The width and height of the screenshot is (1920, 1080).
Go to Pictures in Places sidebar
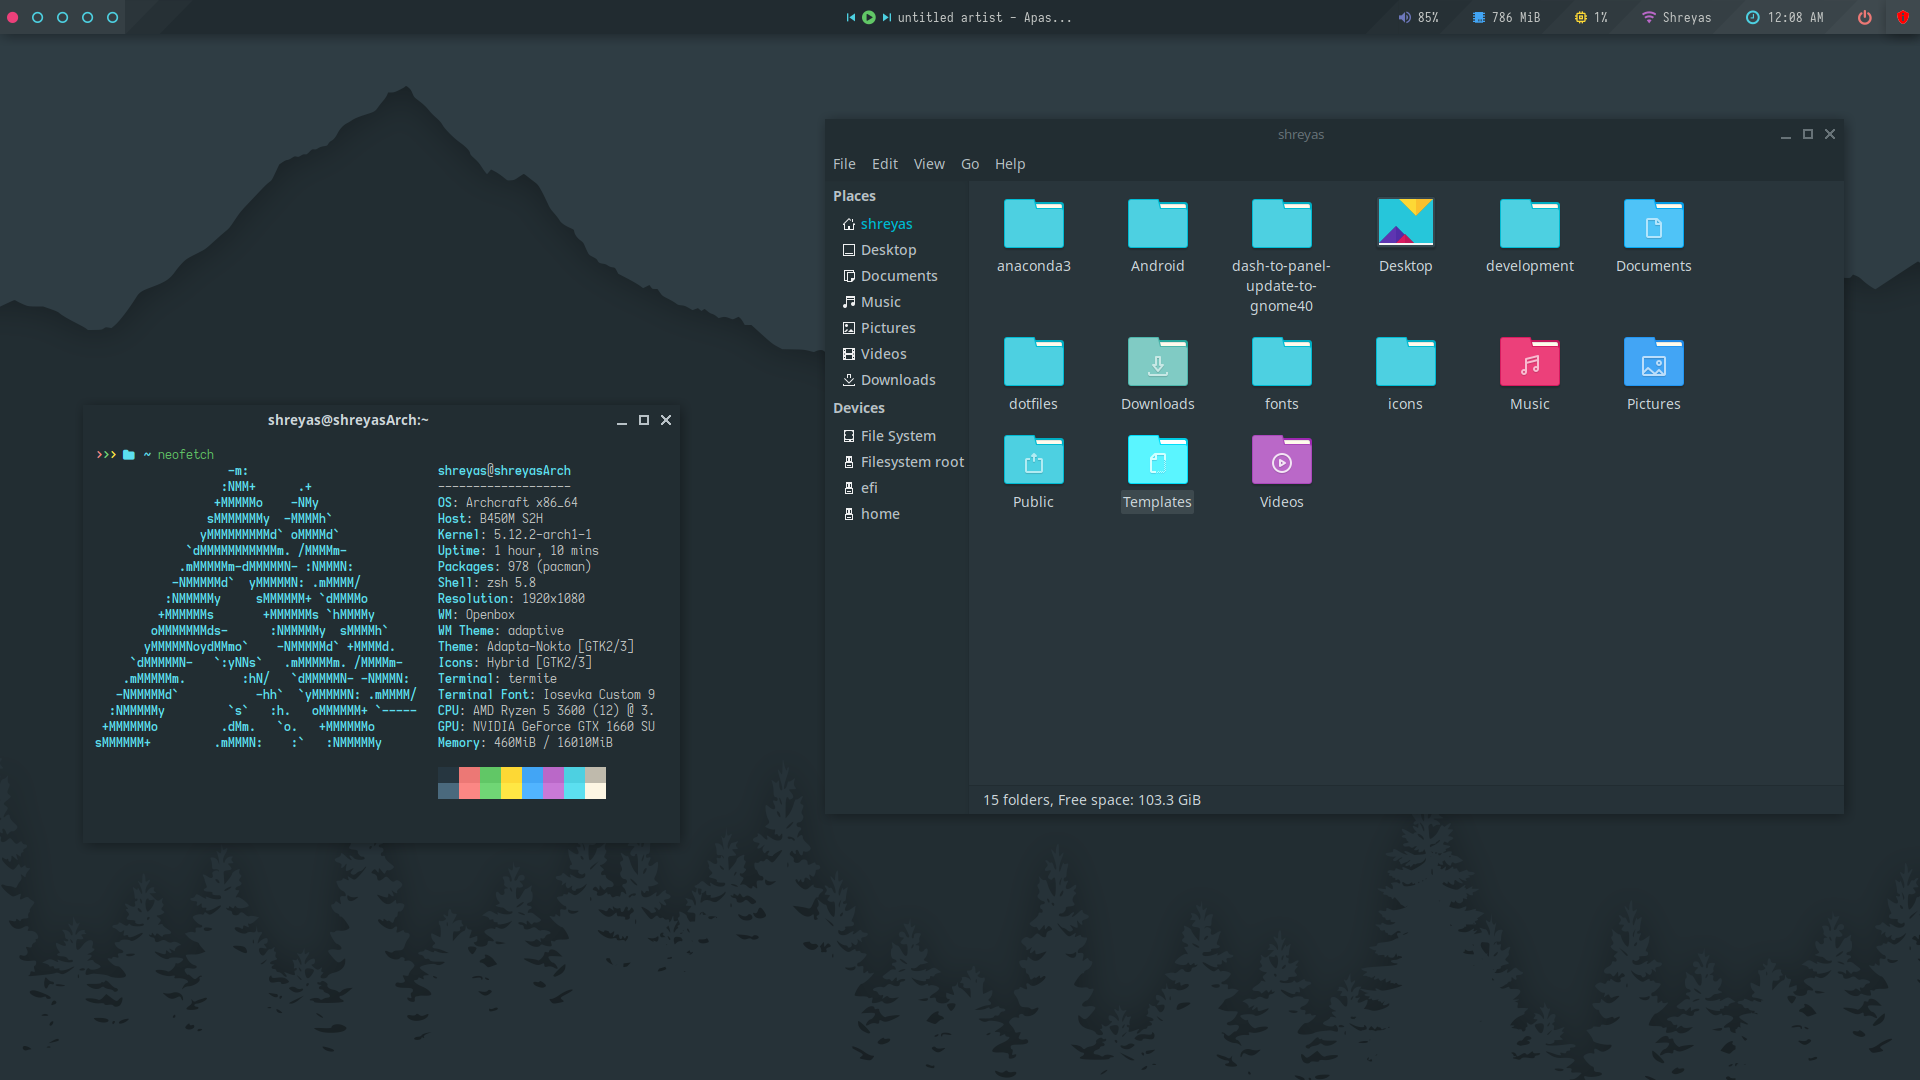click(887, 328)
